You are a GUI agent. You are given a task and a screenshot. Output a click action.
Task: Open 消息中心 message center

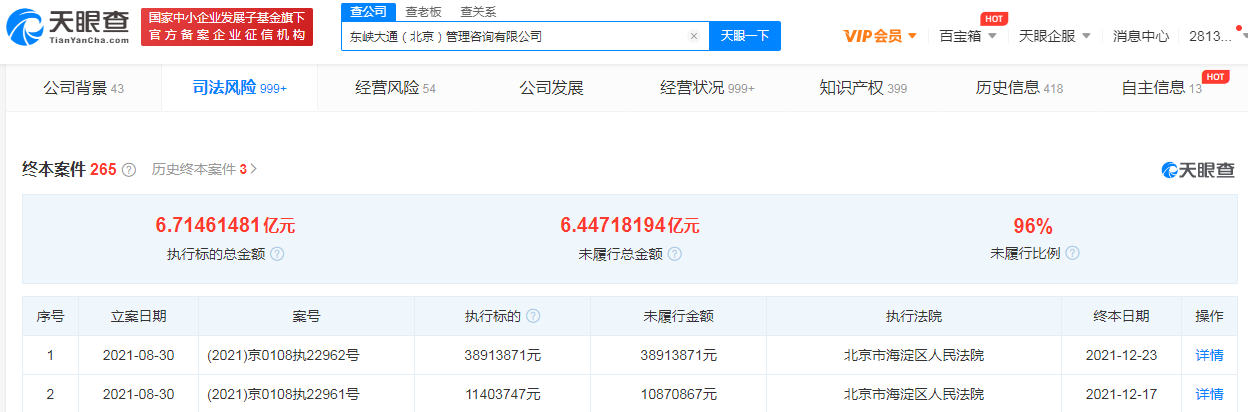1141,36
